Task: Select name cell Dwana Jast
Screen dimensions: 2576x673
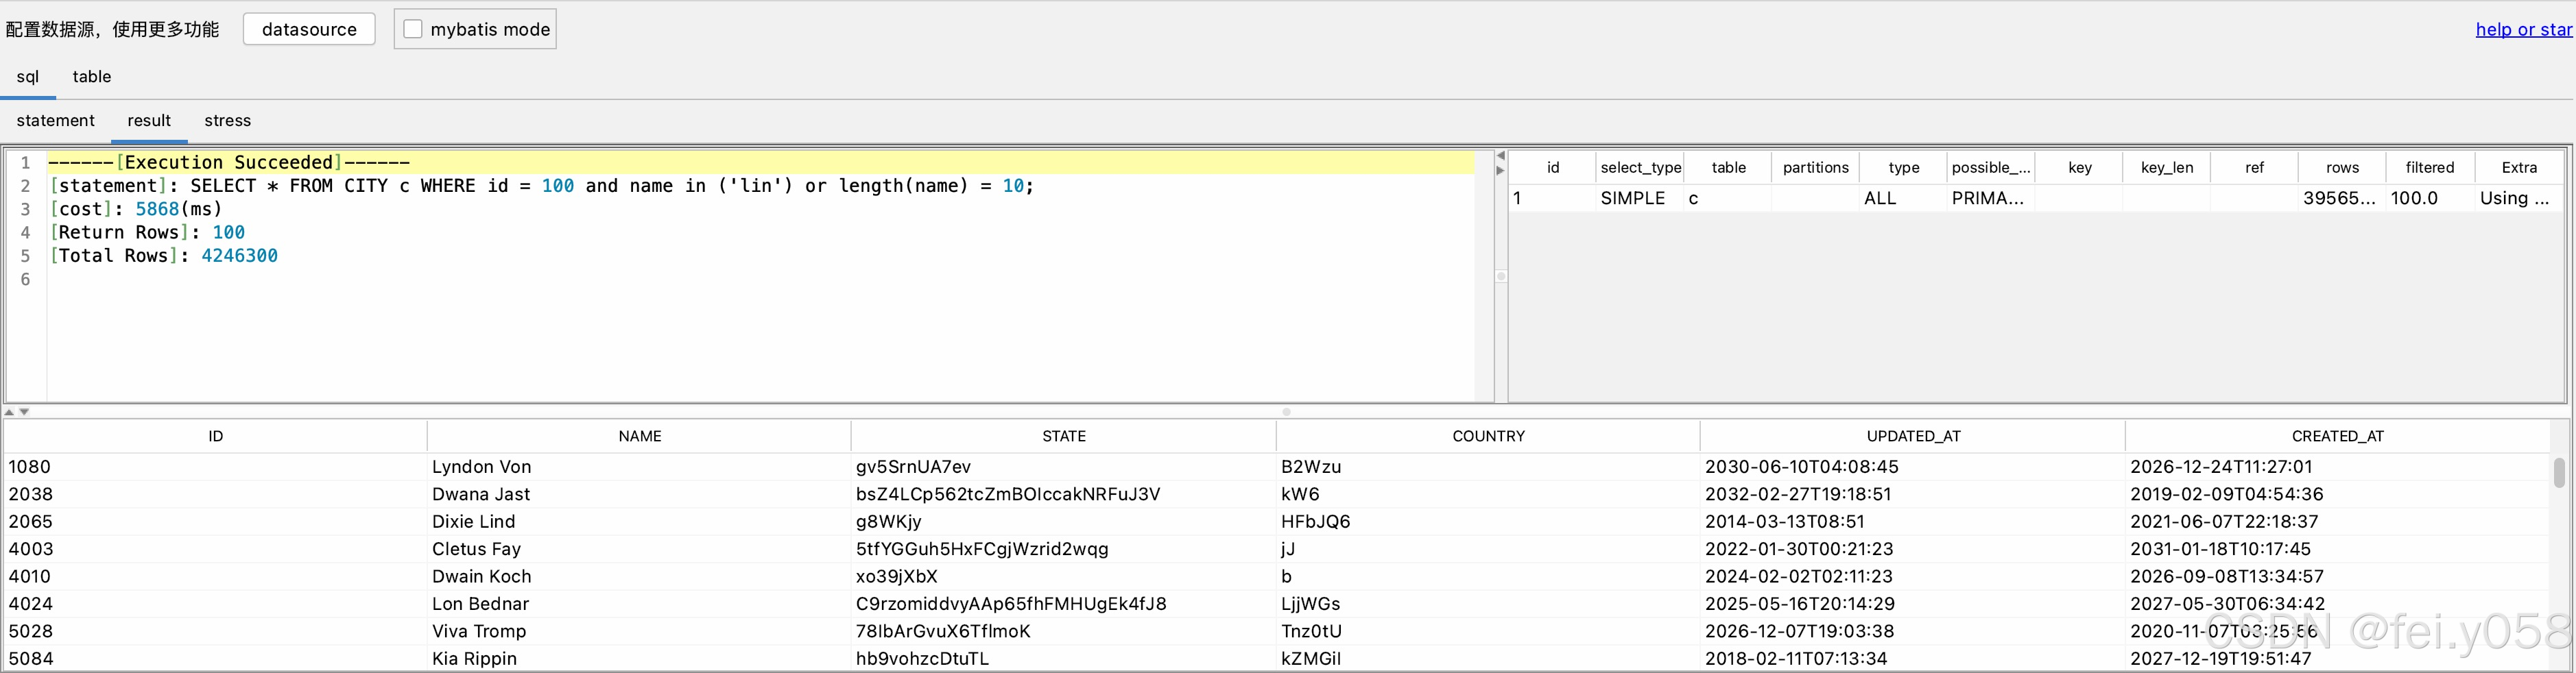Action: [640, 494]
